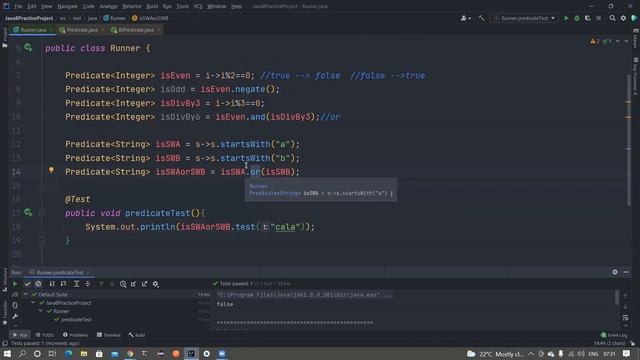
Task: Open Windows Start menu
Action: [x=7, y=353]
